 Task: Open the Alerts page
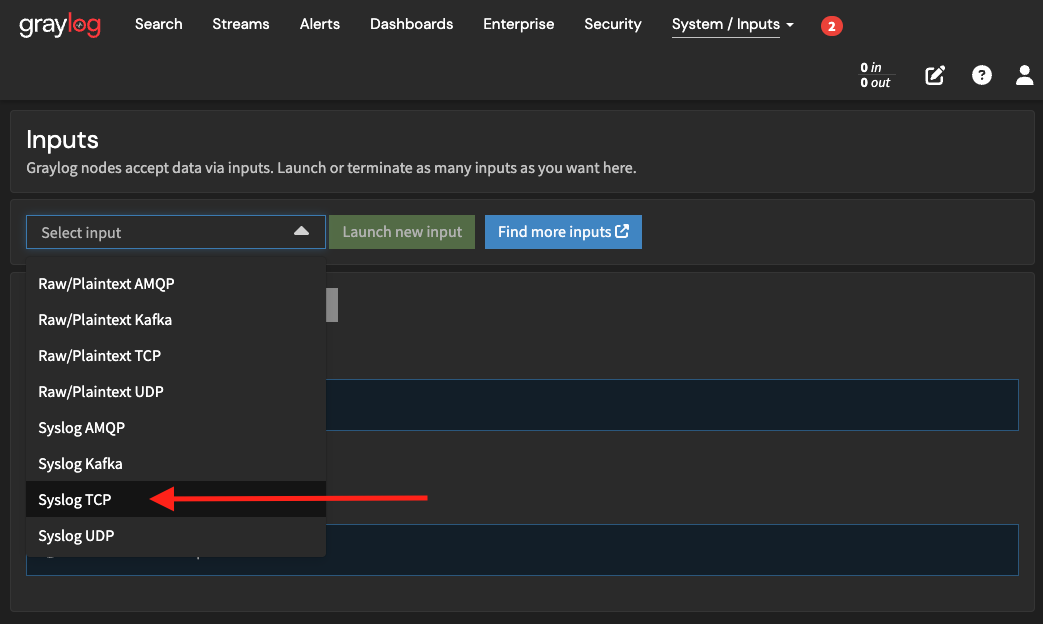click(x=320, y=24)
